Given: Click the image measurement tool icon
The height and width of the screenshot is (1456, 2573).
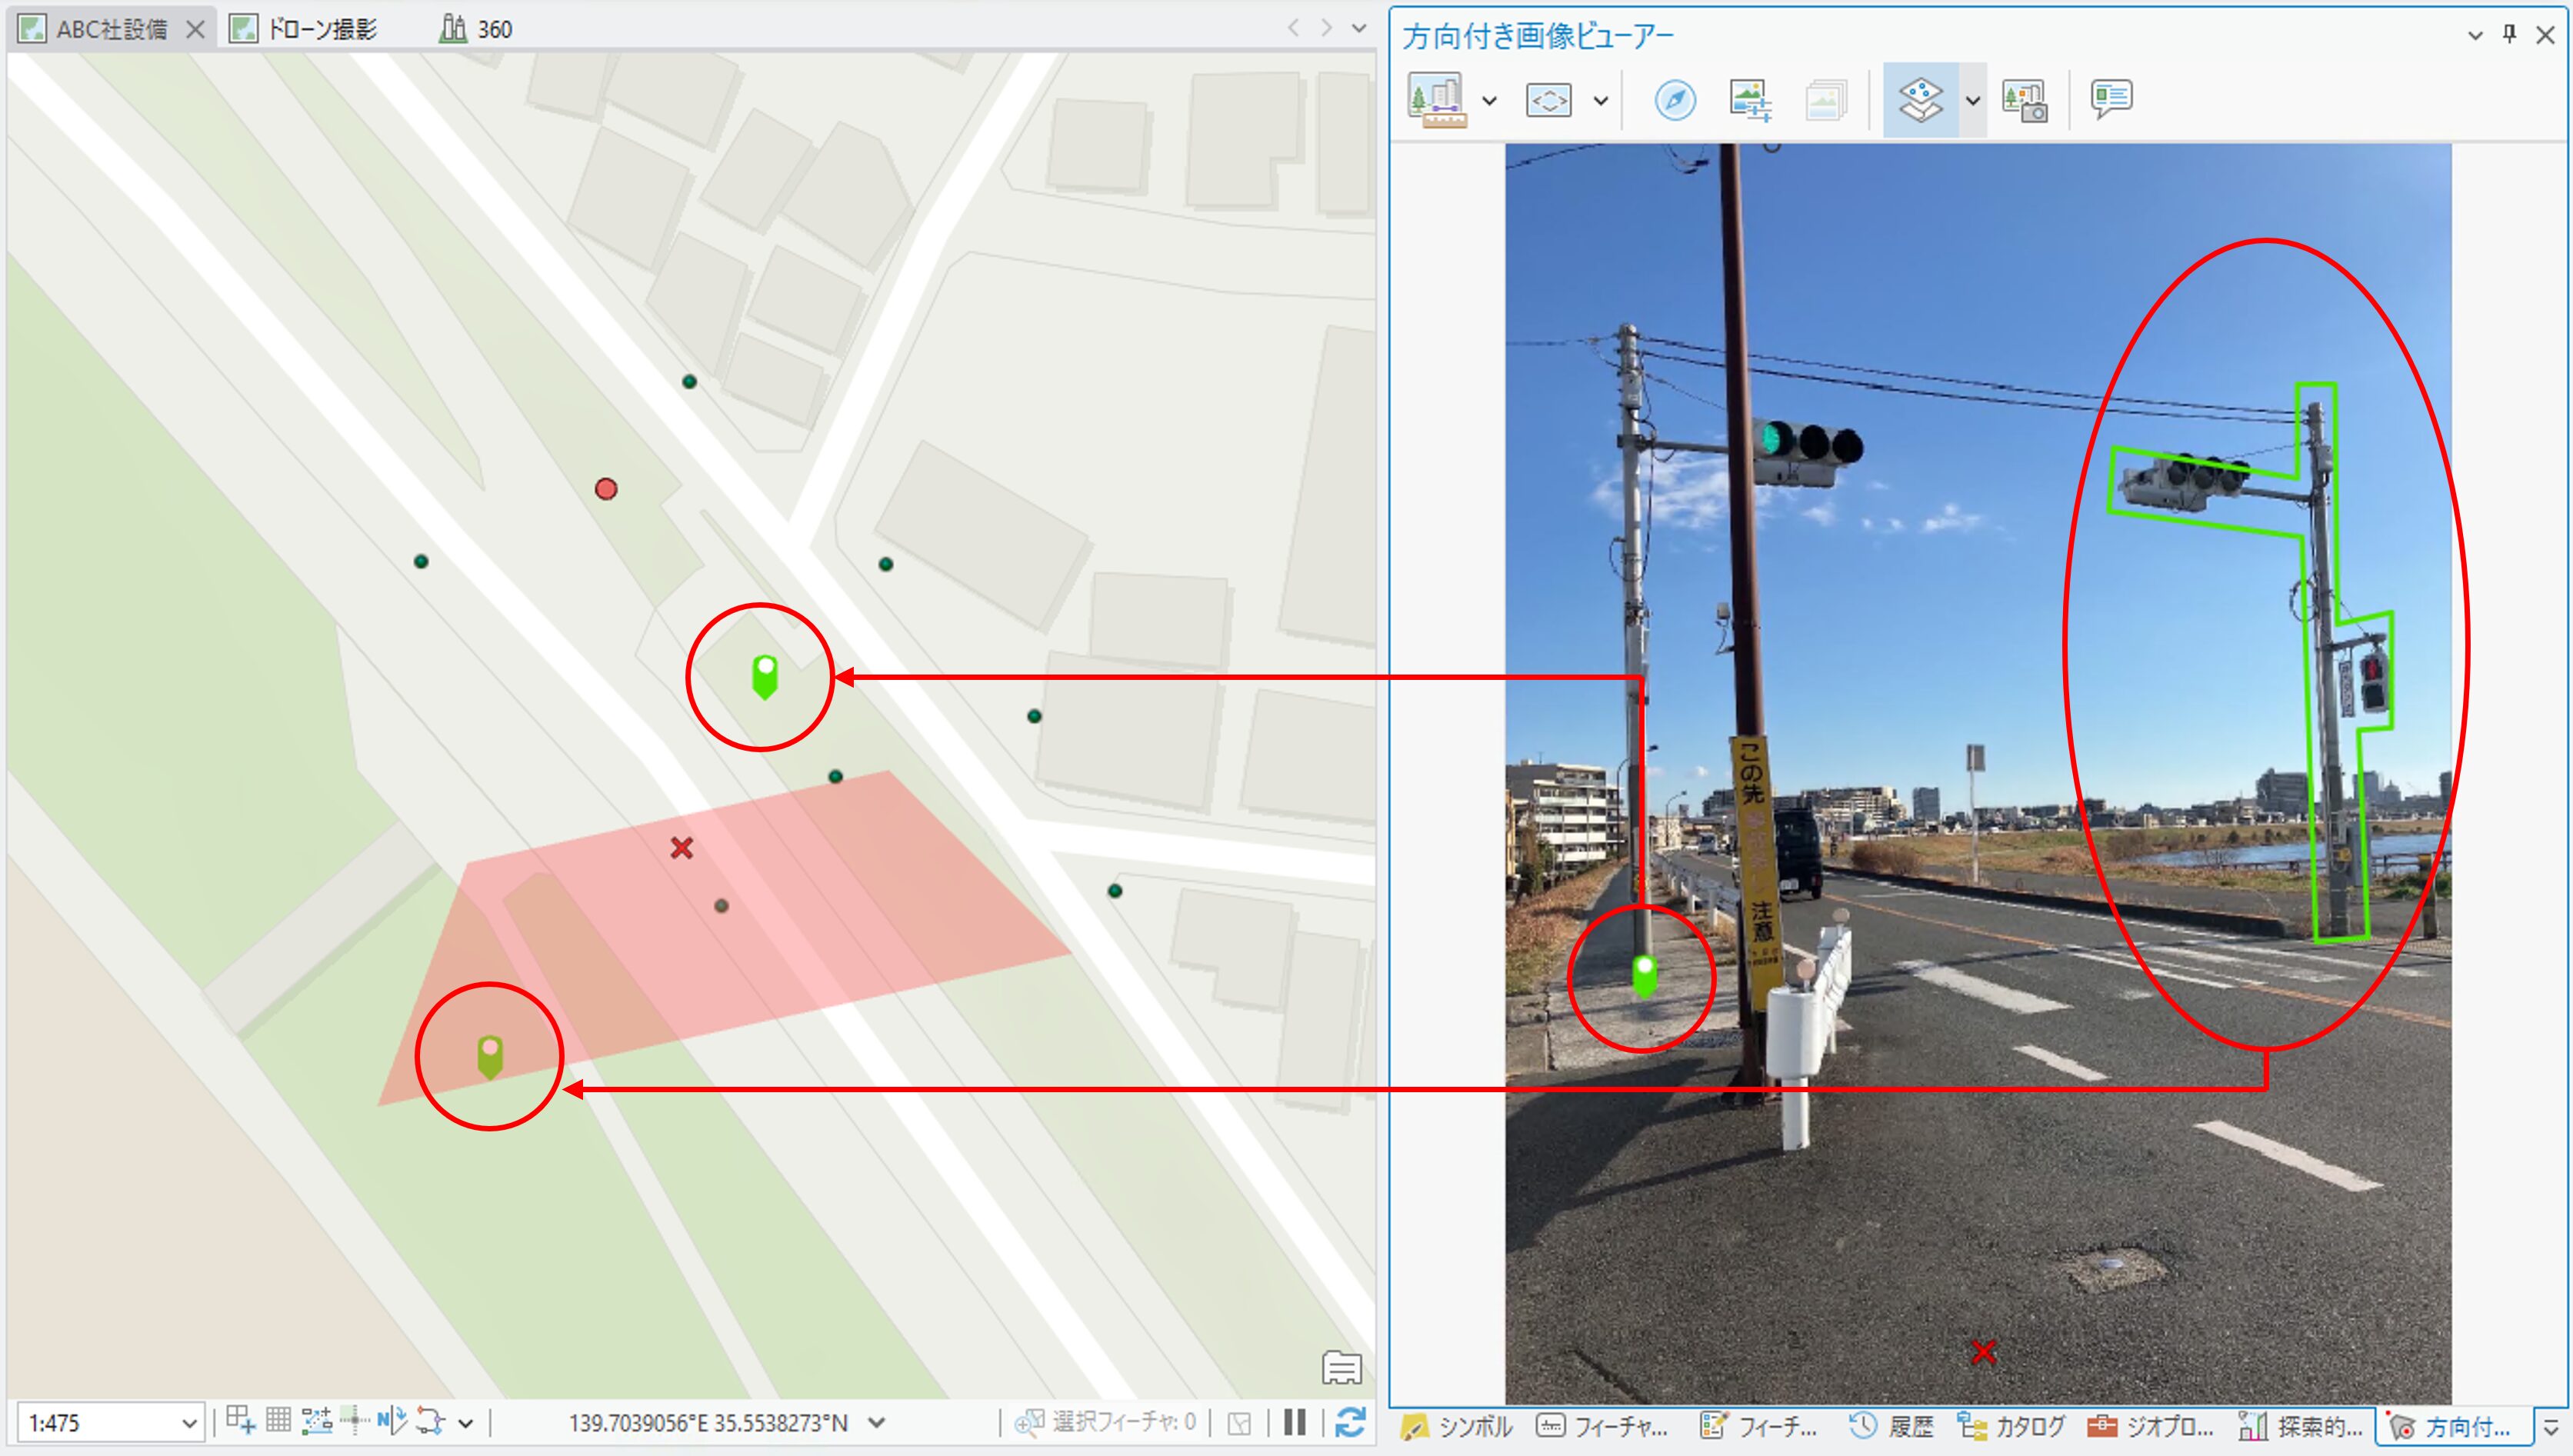Looking at the screenshot, I should (x=1437, y=99).
